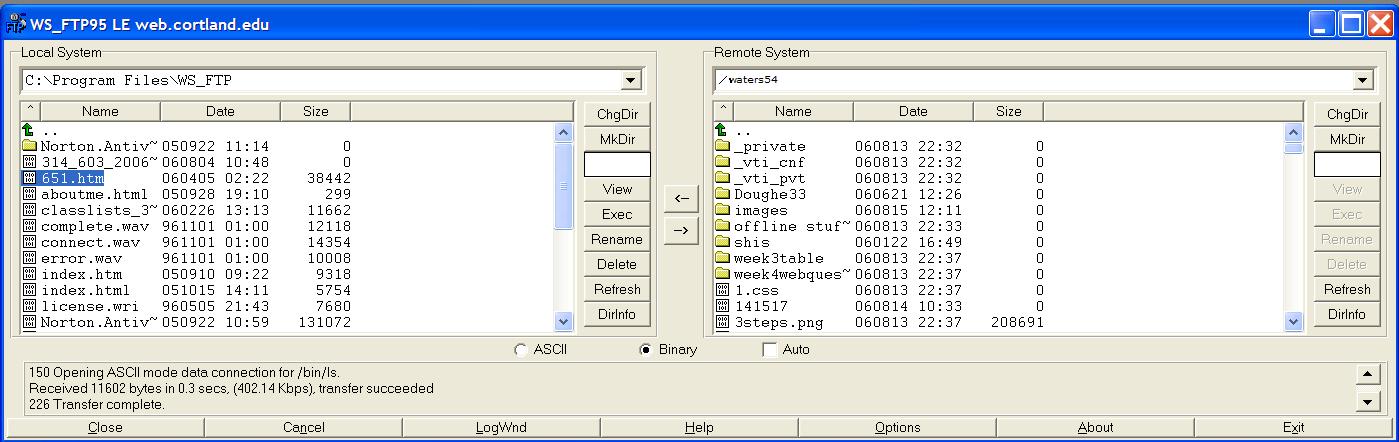Click local Delete button
The image size is (1399, 442).
pos(617,264)
